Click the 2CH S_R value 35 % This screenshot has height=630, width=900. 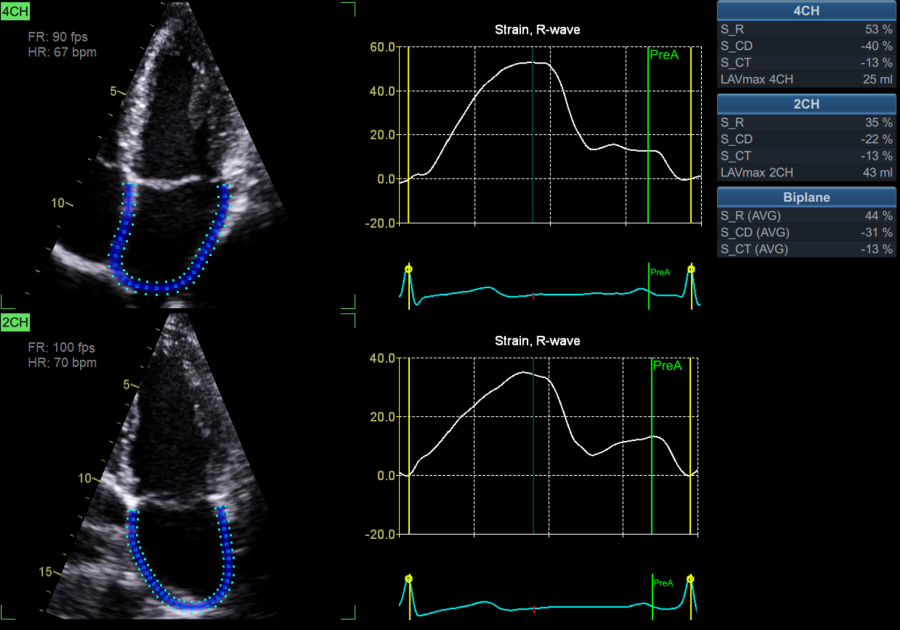point(878,123)
